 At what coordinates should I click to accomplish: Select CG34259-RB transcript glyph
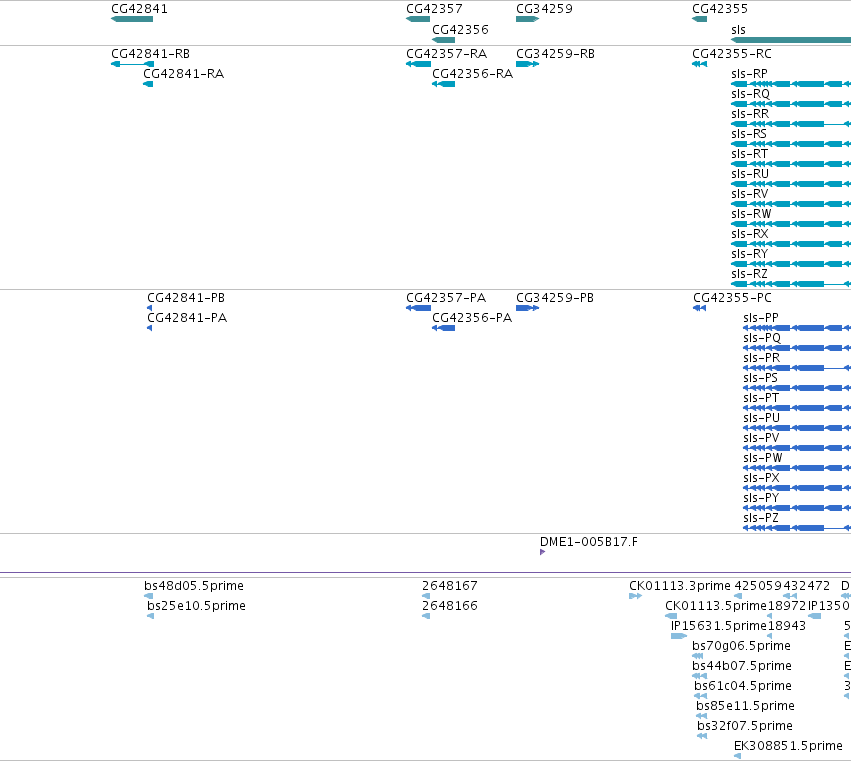(528, 64)
